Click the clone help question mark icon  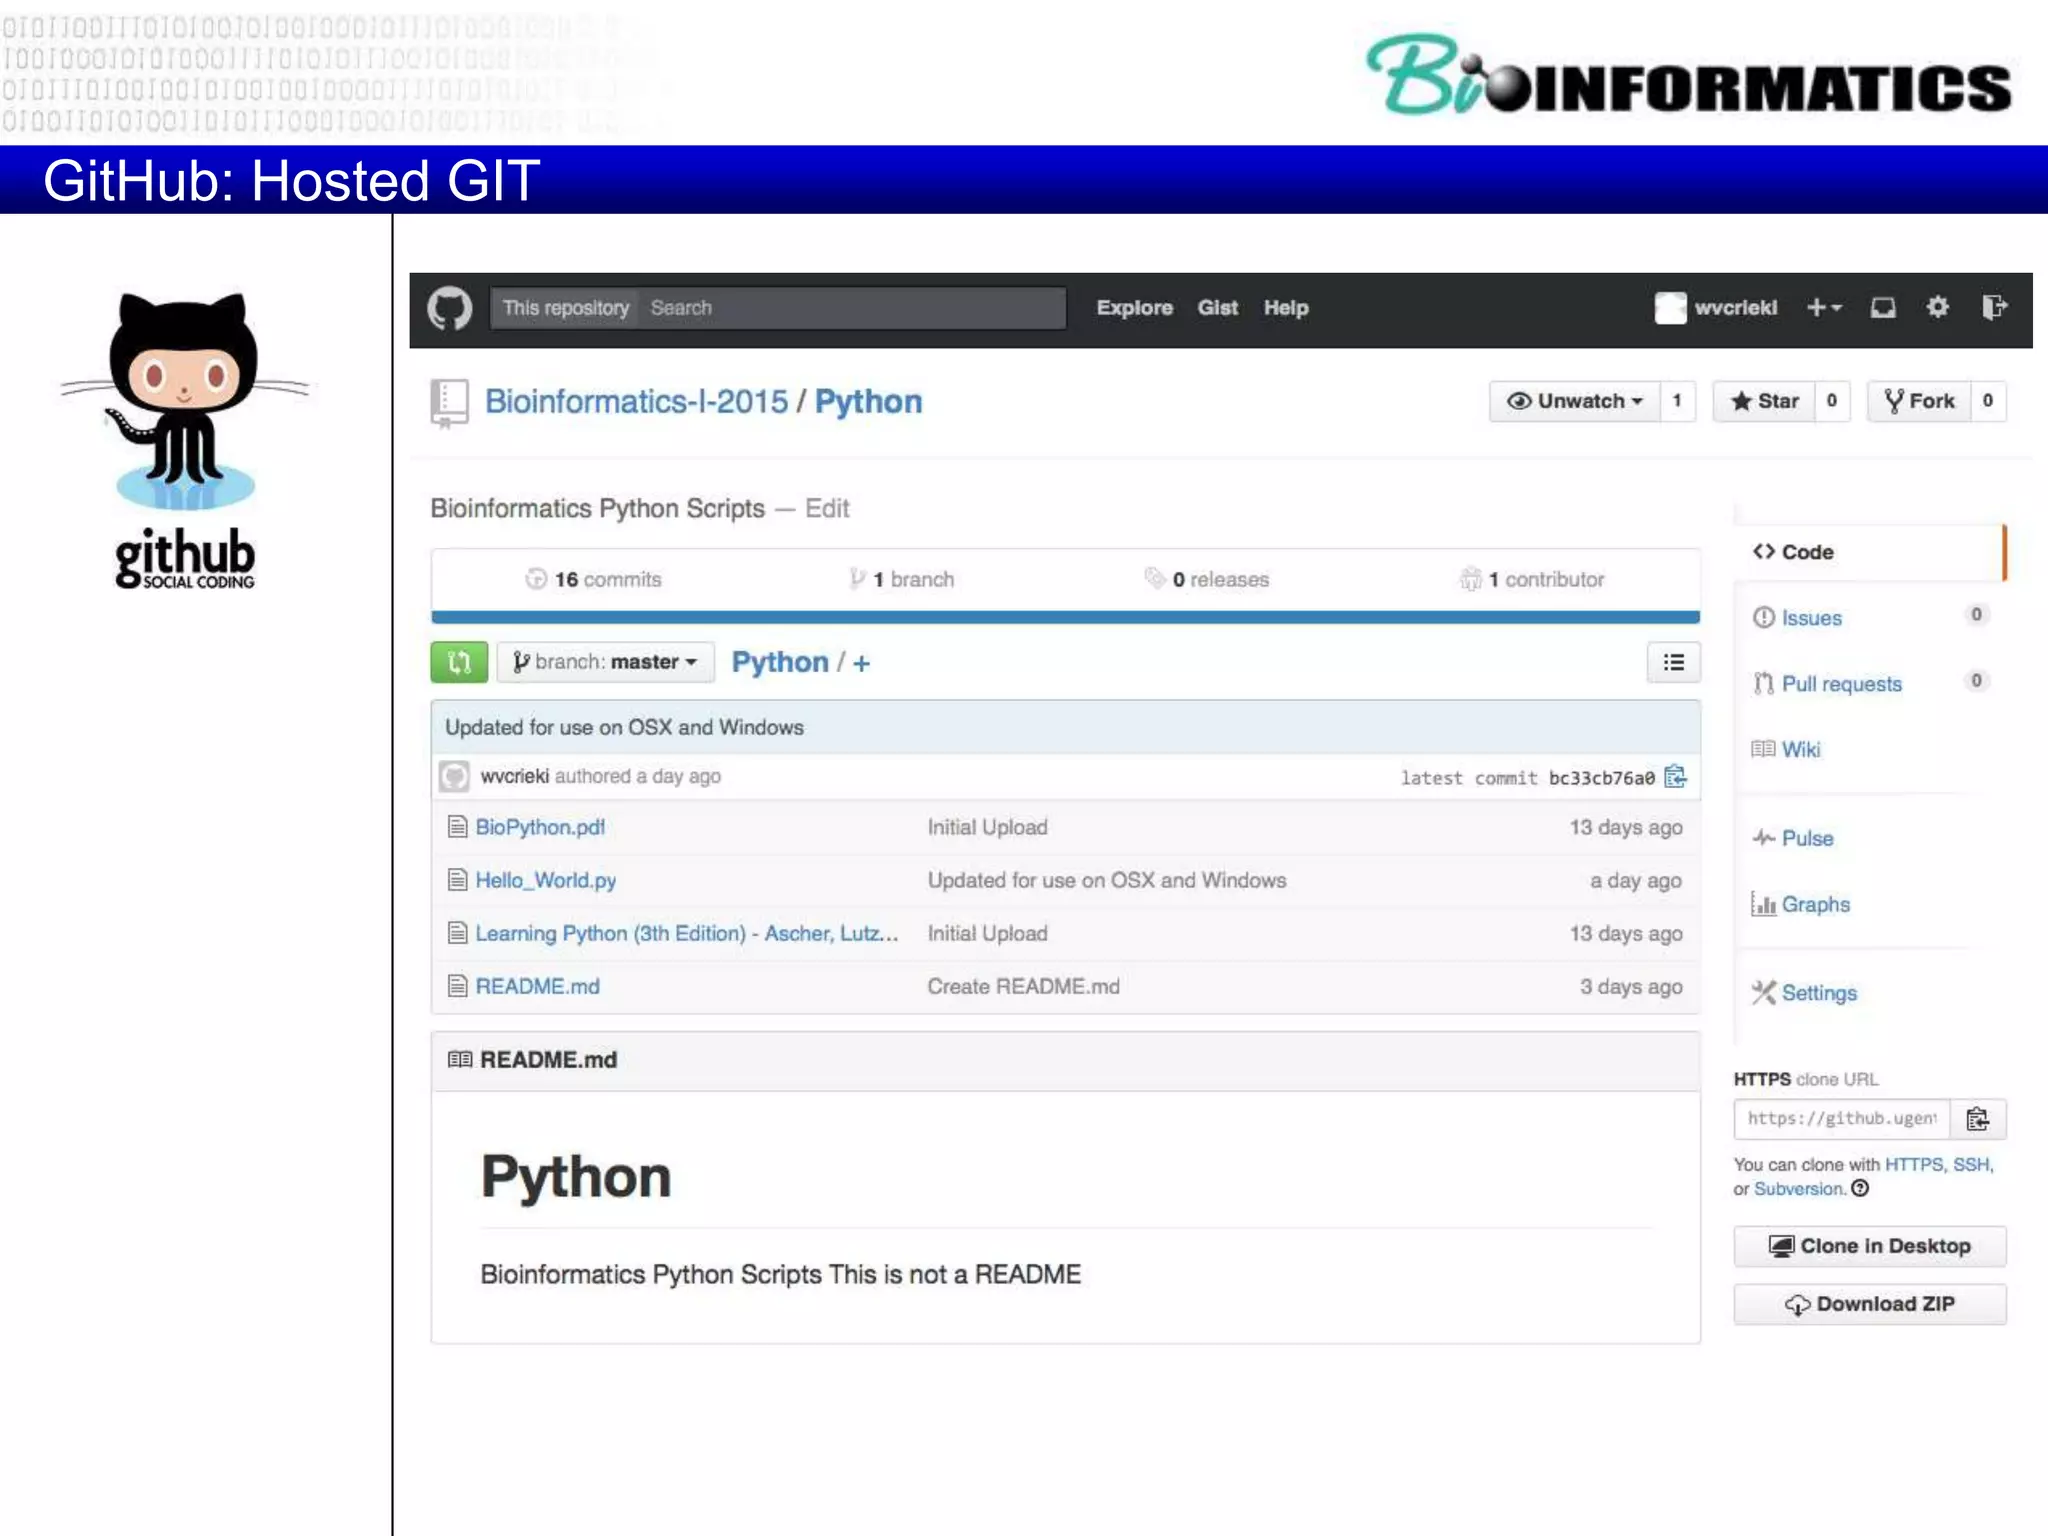coord(1860,1188)
